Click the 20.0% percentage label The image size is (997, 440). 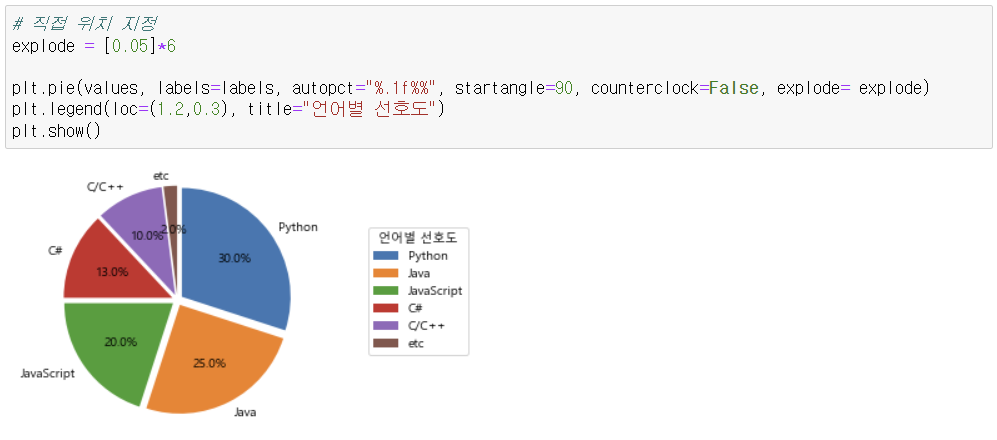click(x=121, y=341)
